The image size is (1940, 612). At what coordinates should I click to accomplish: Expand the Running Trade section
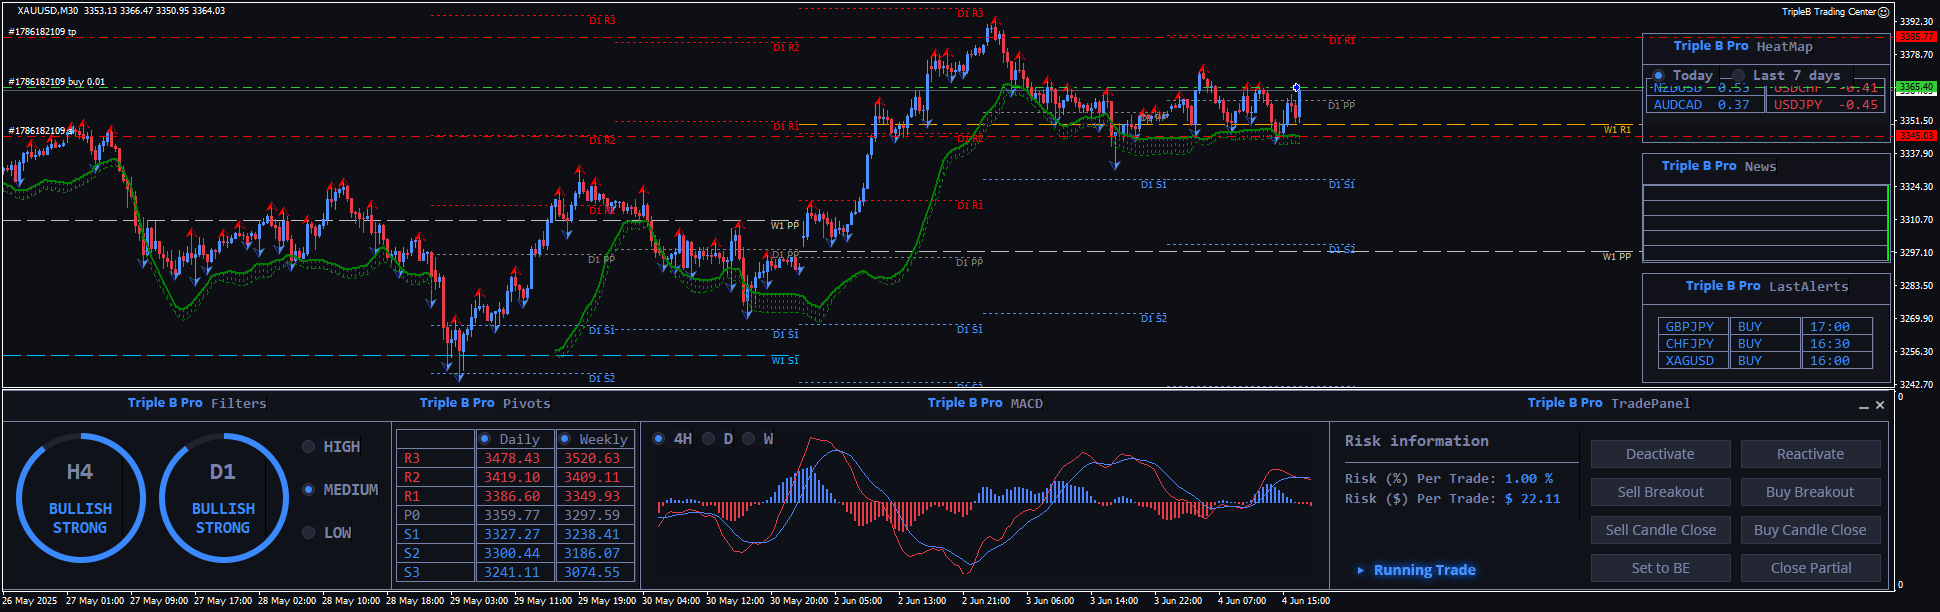click(1361, 570)
